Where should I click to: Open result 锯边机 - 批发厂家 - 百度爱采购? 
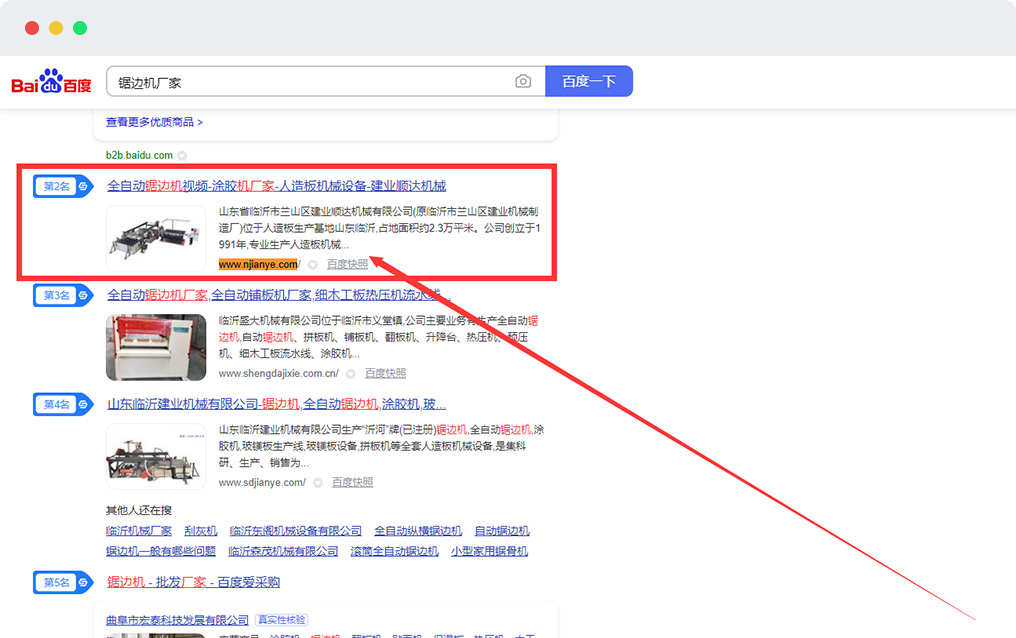[x=194, y=582]
